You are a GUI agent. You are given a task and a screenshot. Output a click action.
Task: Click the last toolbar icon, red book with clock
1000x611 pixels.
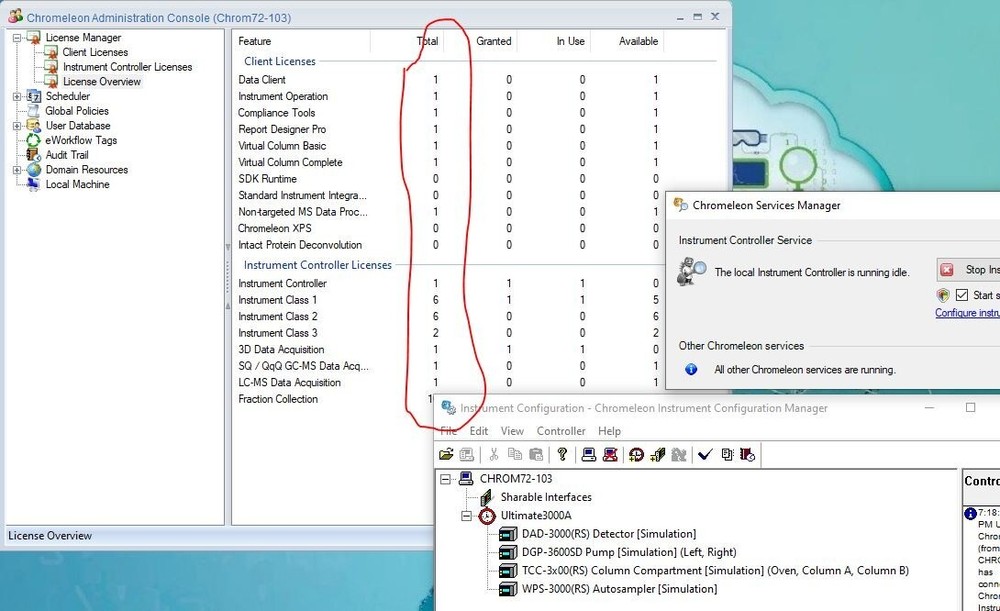click(x=747, y=454)
